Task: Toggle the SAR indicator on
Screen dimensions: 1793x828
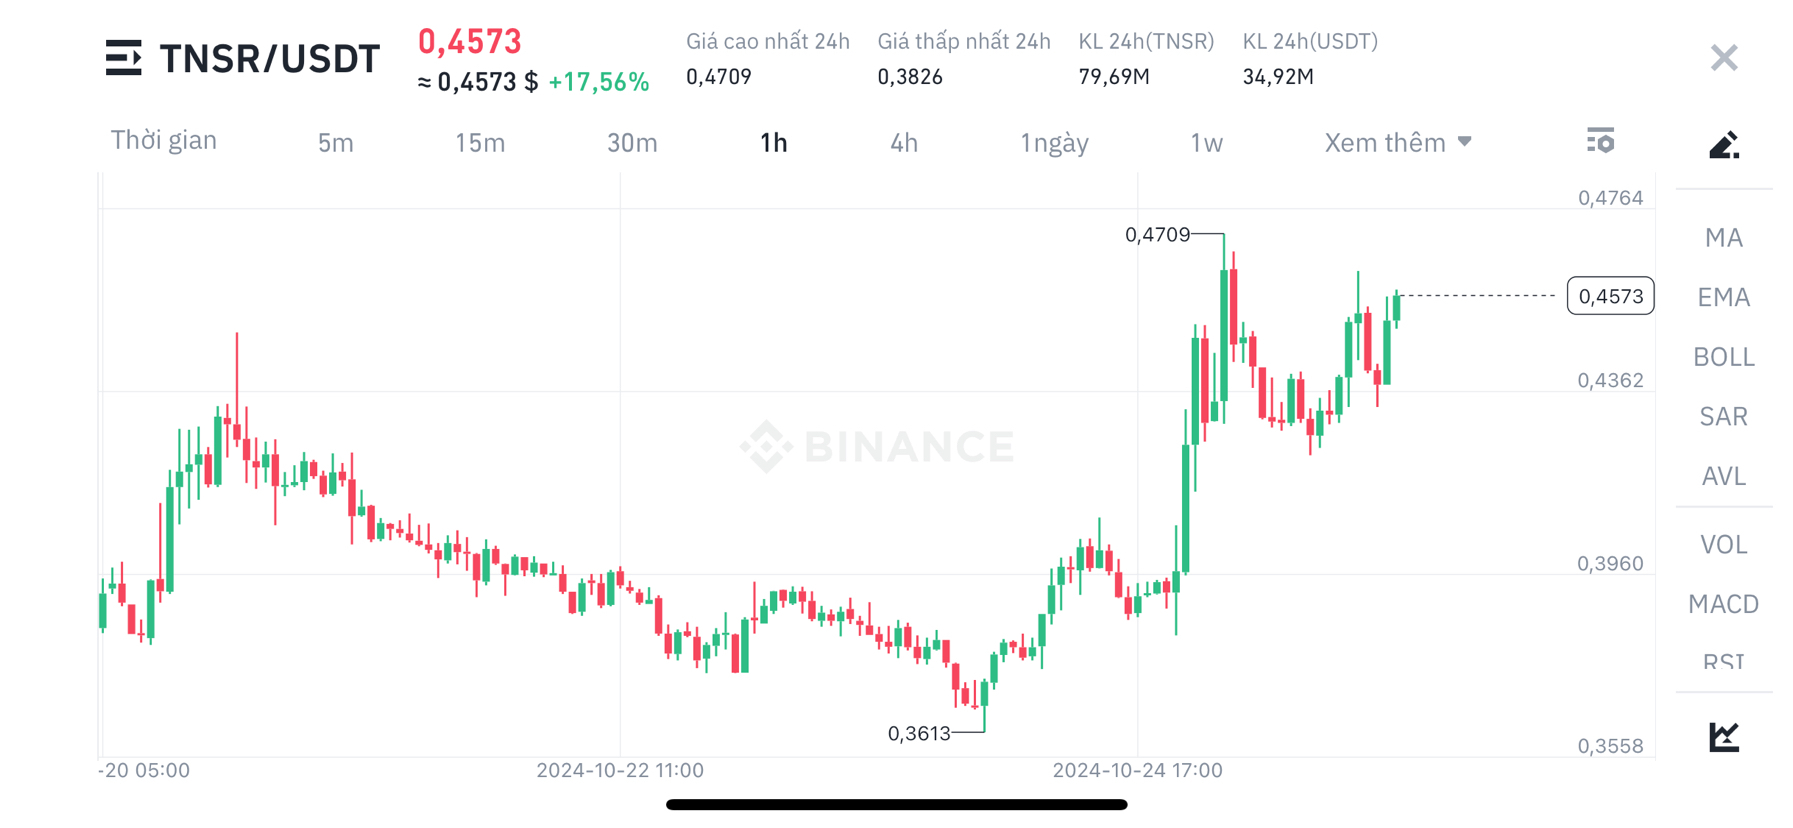Action: [1722, 416]
